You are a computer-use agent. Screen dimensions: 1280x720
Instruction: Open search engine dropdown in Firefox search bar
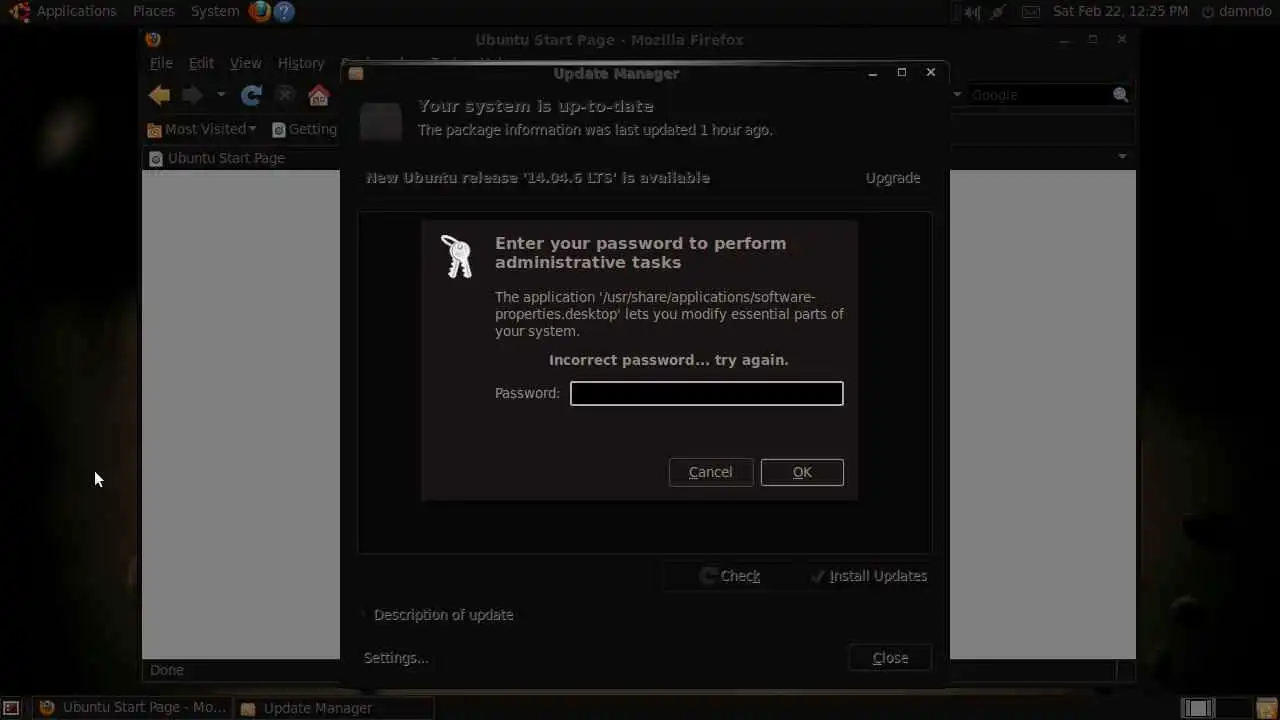(x=957, y=95)
